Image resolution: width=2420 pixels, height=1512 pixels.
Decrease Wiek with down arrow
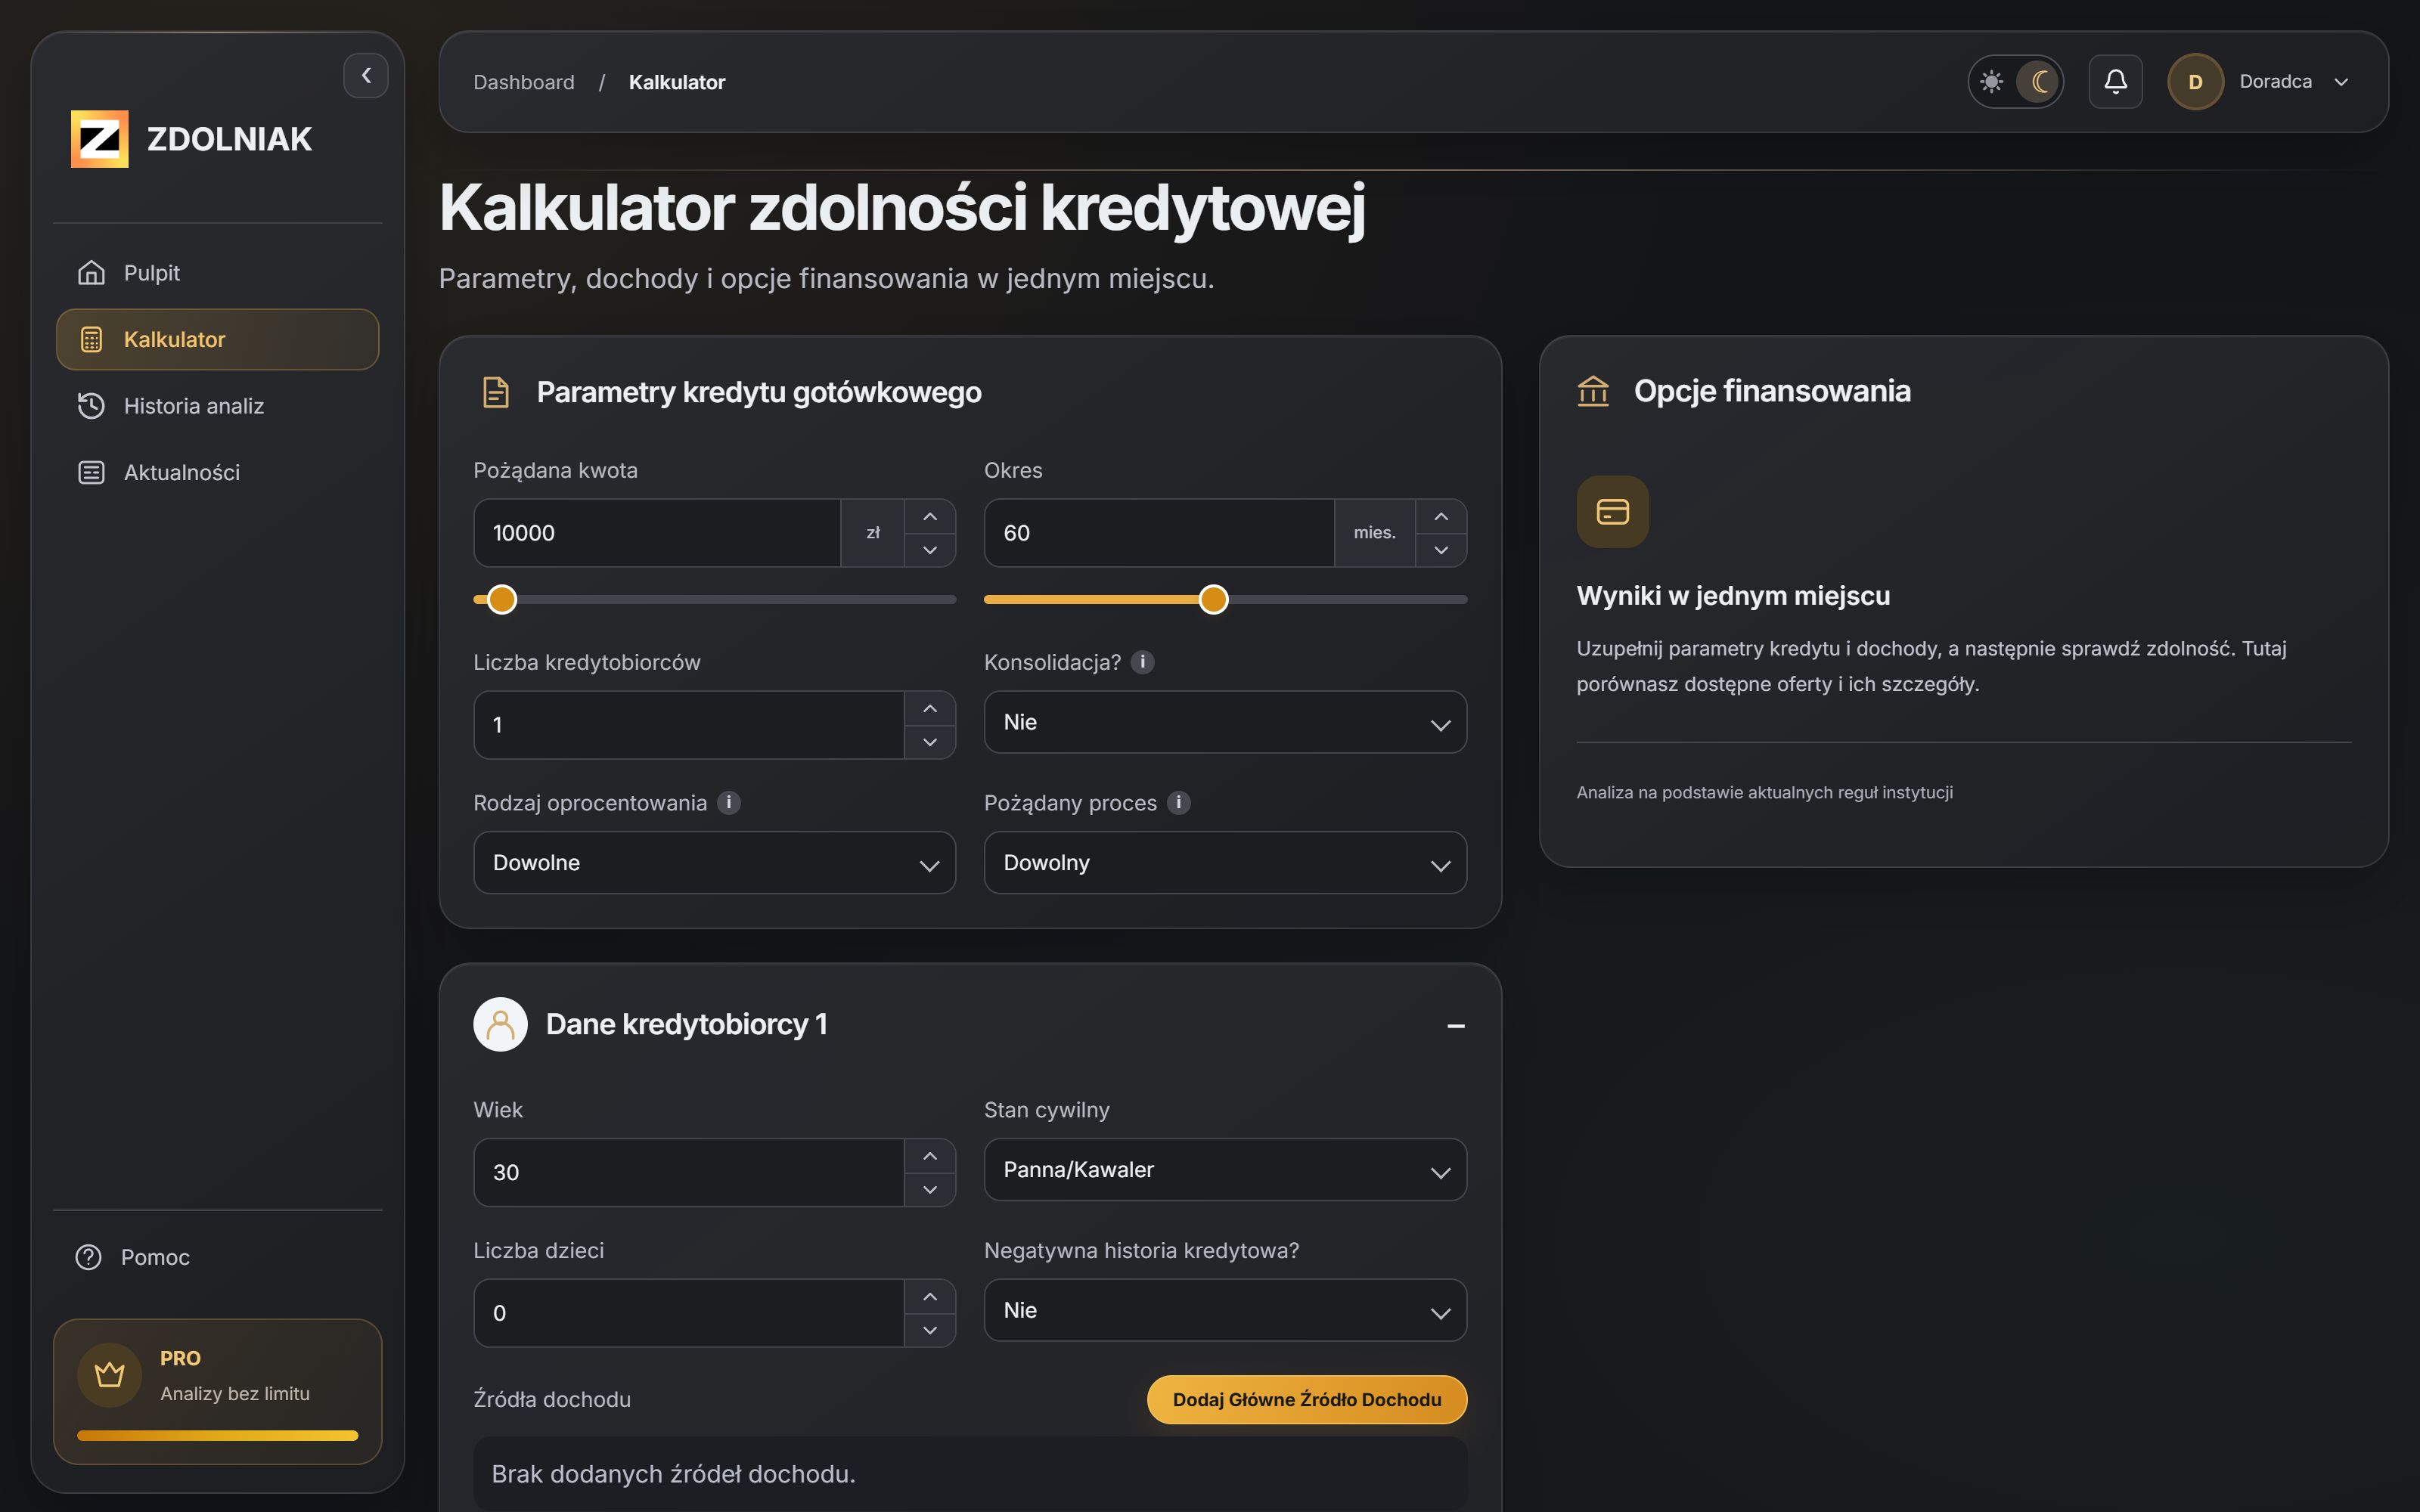point(930,1189)
